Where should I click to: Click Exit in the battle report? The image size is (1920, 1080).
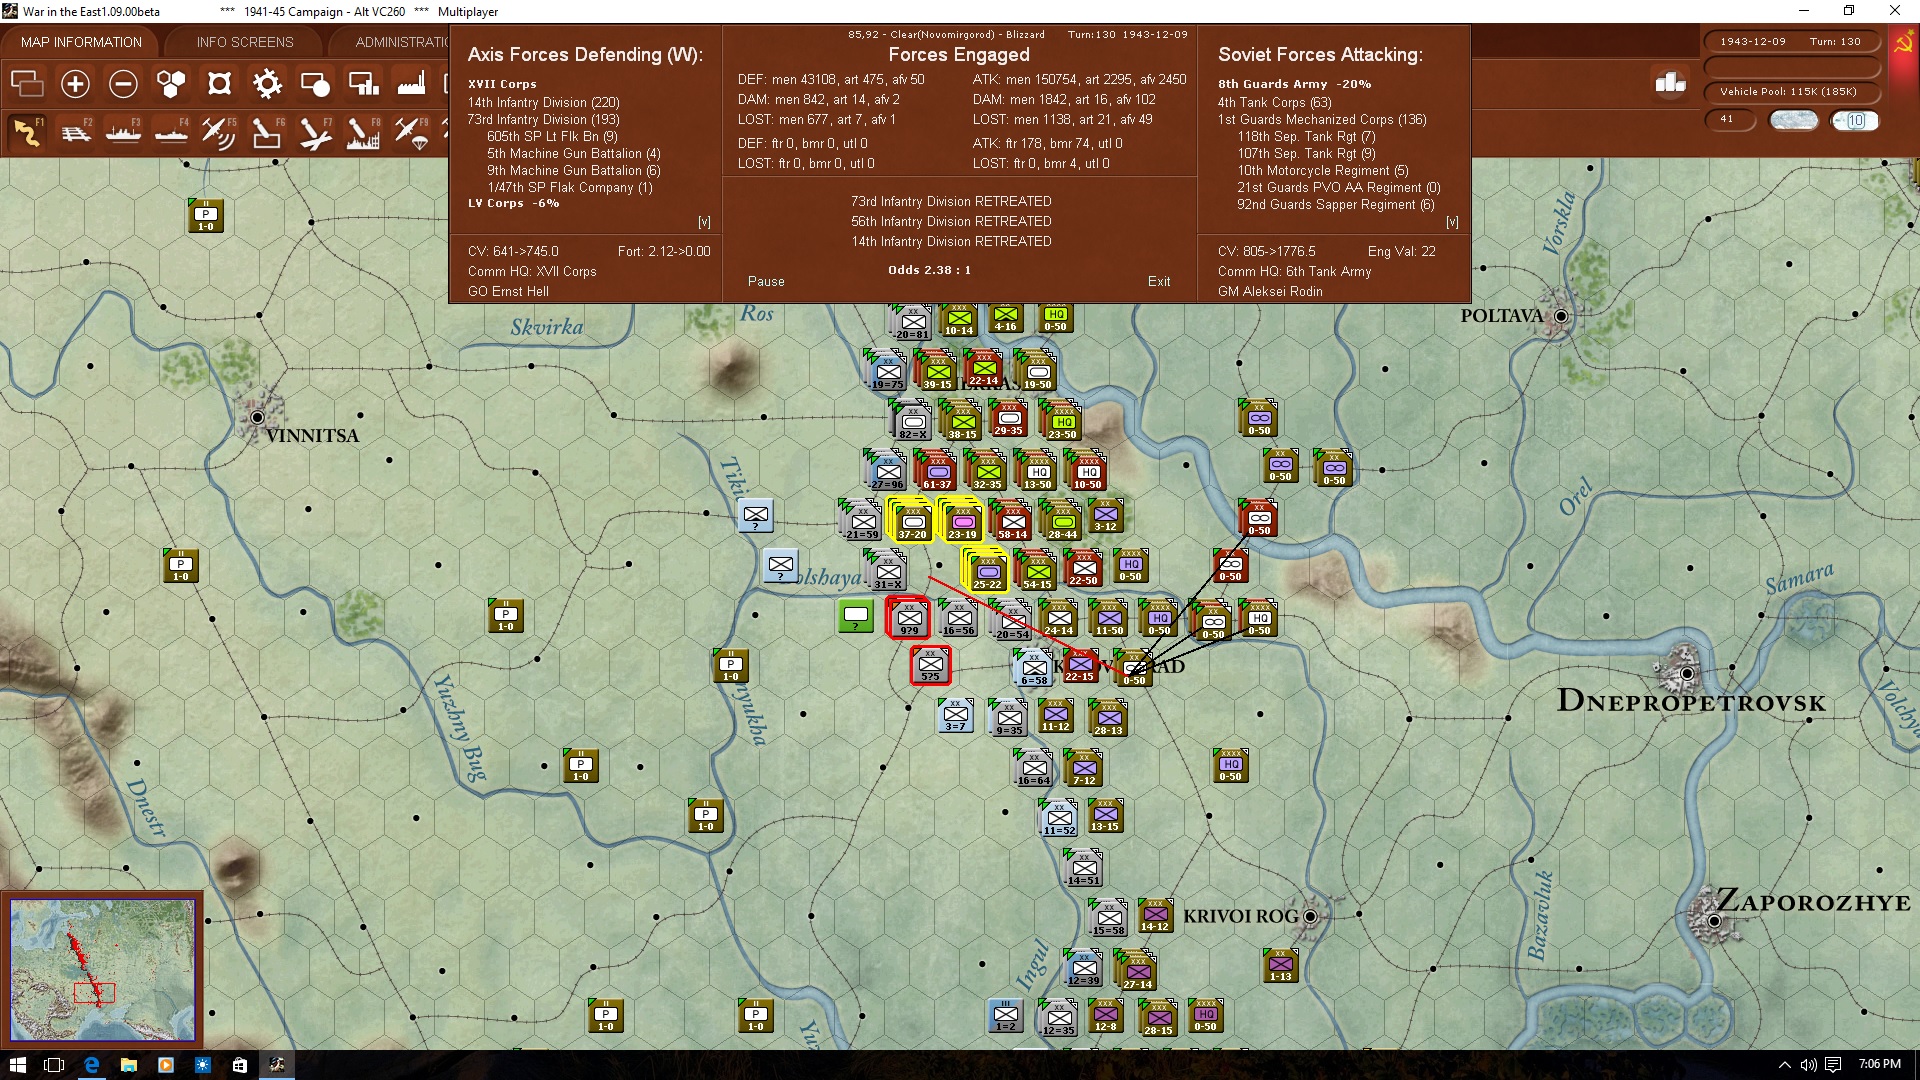point(1159,281)
